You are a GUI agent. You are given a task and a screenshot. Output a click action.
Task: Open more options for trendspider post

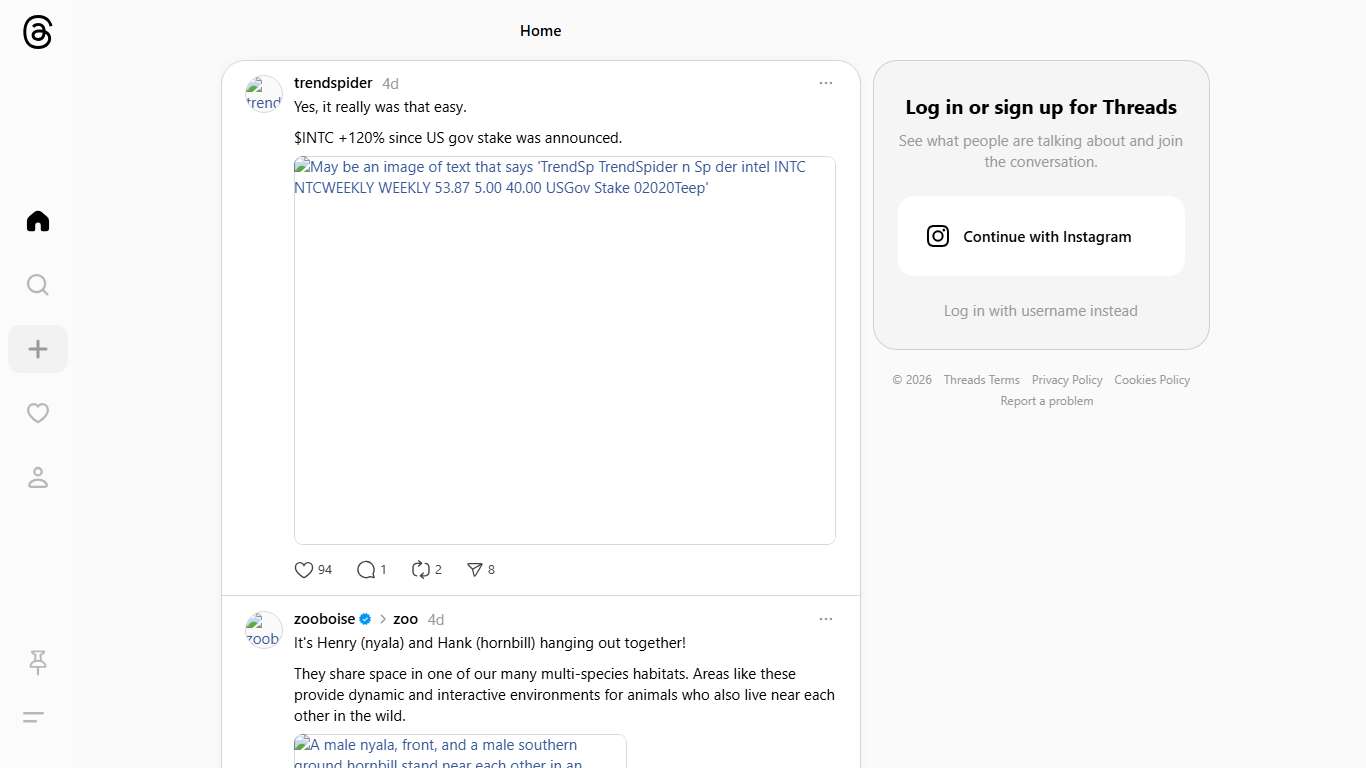click(x=825, y=83)
